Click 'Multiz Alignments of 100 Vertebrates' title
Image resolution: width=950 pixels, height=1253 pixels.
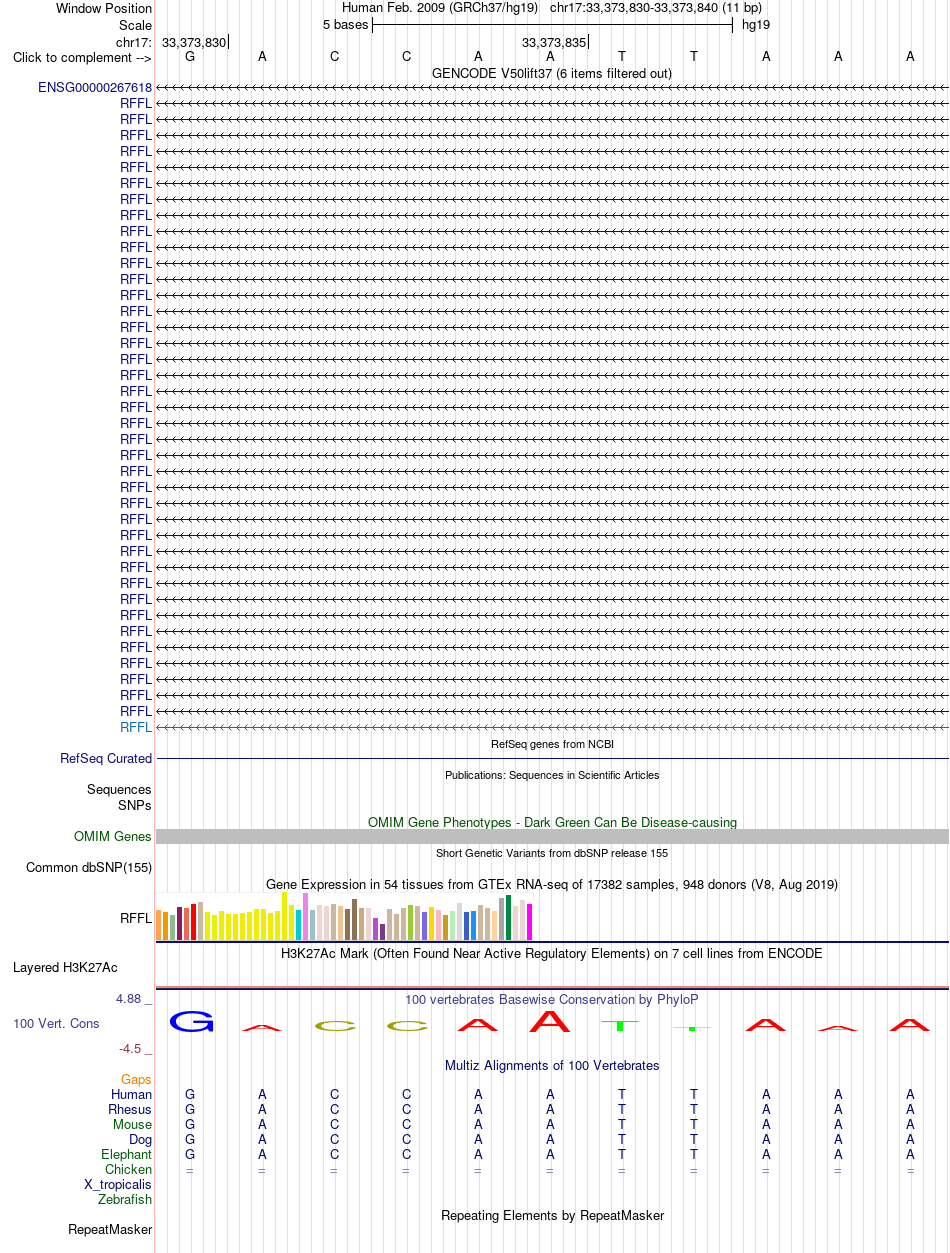552,1065
